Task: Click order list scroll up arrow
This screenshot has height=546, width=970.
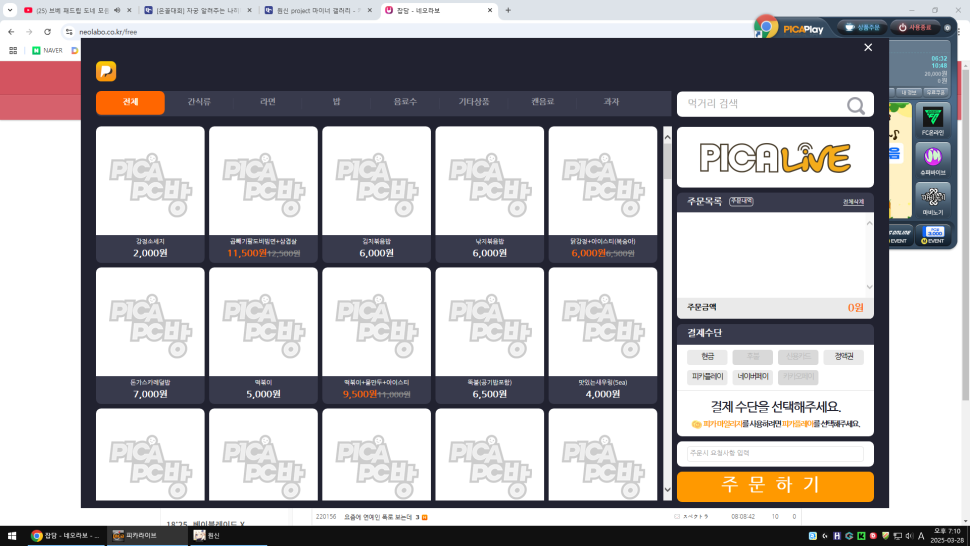Action: [x=869, y=223]
